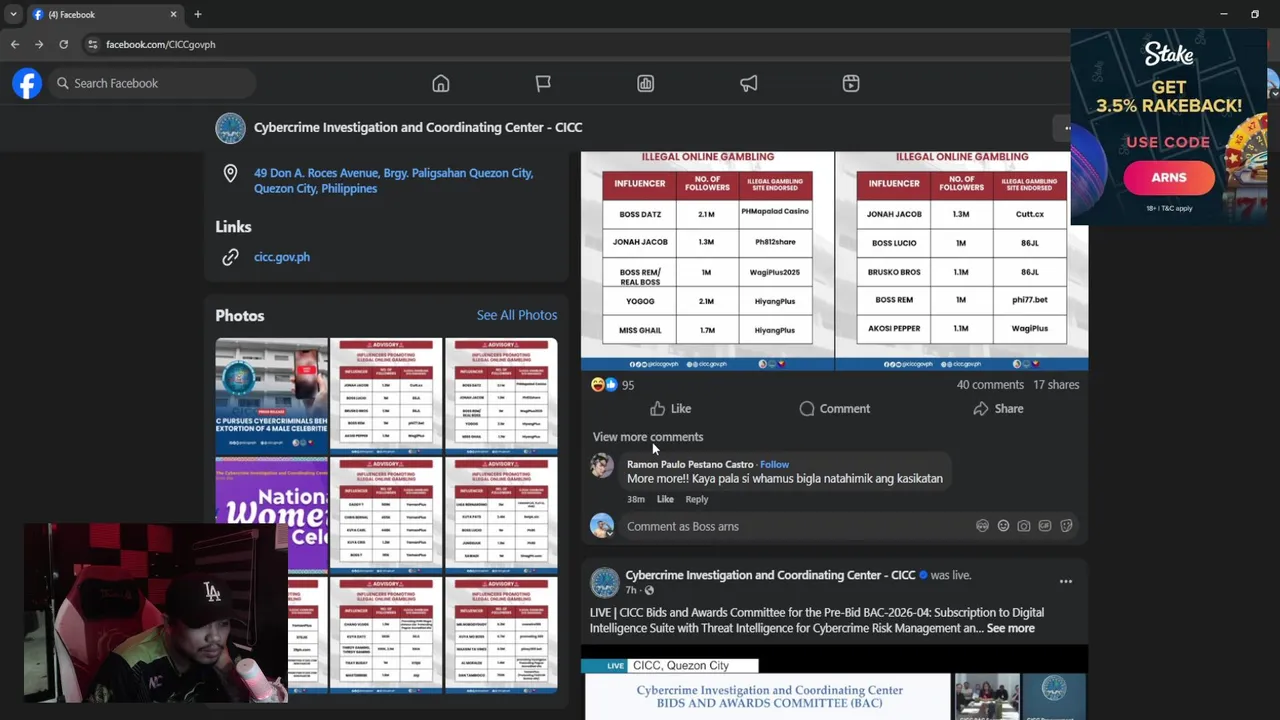This screenshot has width=1280, height=720.
Task: Open the Pages flag icon
Action: [543, 84]
